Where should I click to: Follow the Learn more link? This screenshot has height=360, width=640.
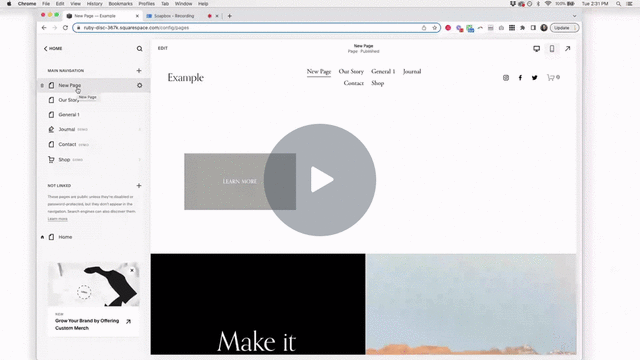point(58,219)
